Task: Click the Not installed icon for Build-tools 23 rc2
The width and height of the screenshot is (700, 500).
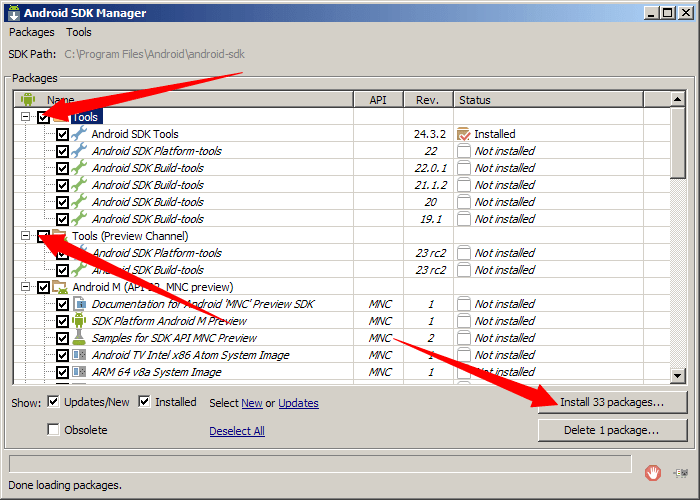Action: (x=463, y=270)
